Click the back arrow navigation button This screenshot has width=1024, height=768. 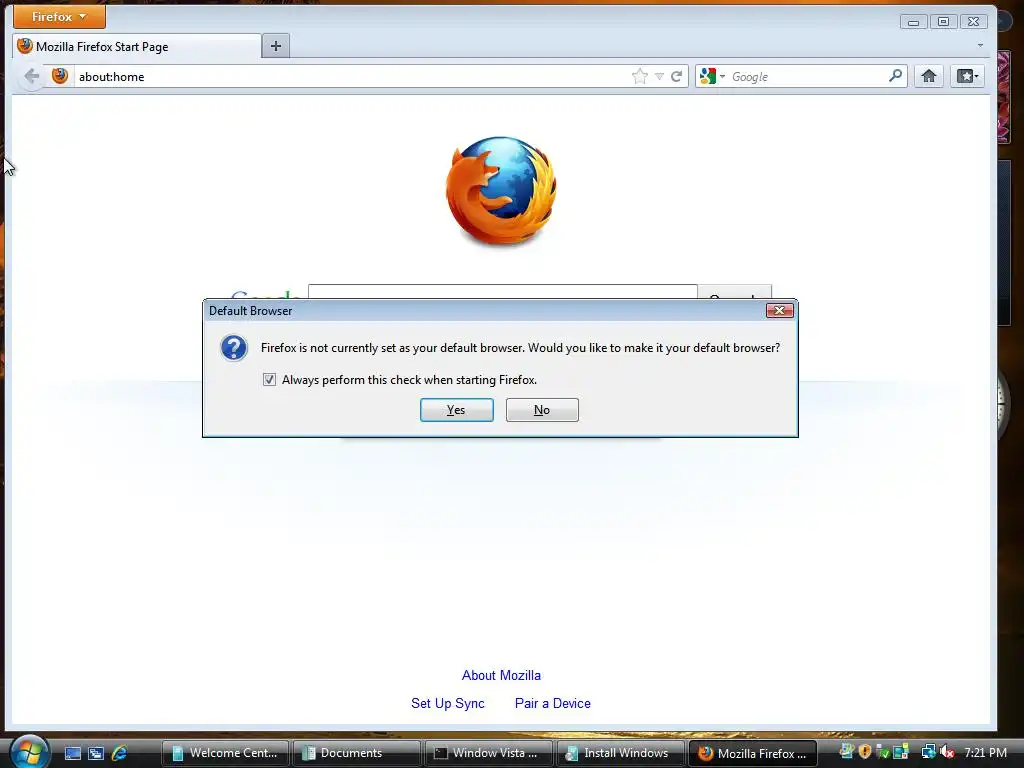click(31, 76)
